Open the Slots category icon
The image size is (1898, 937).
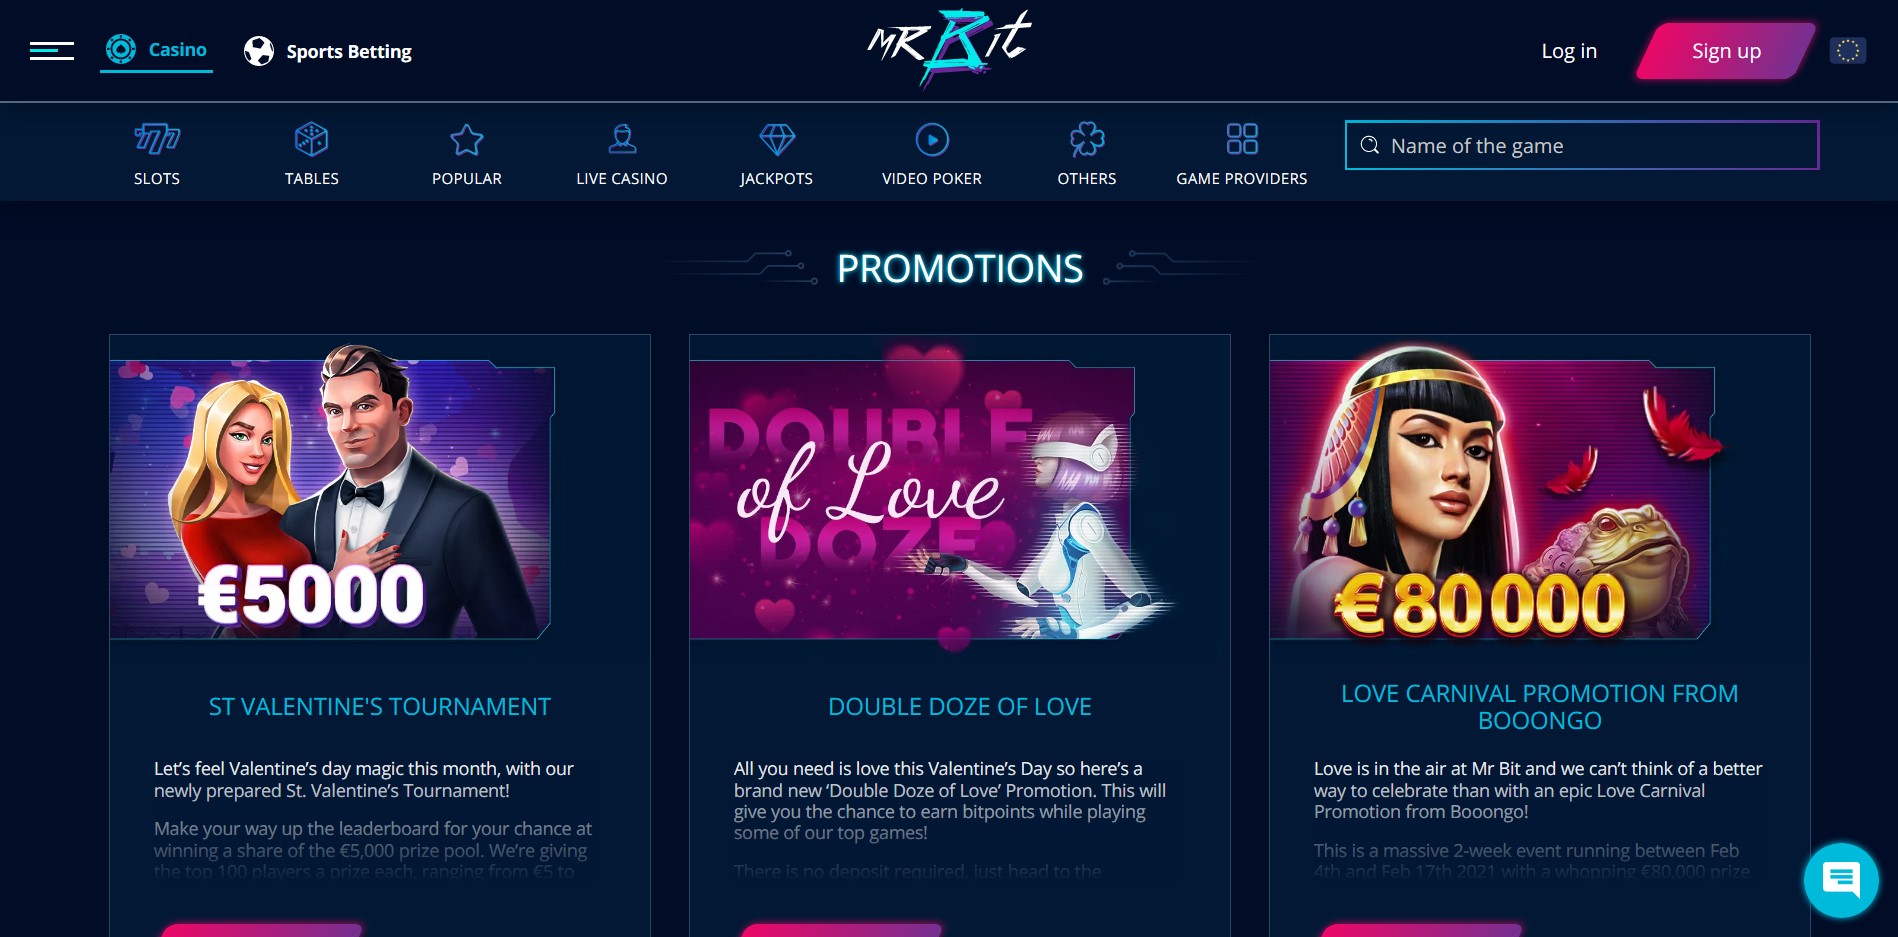point(157,139)
